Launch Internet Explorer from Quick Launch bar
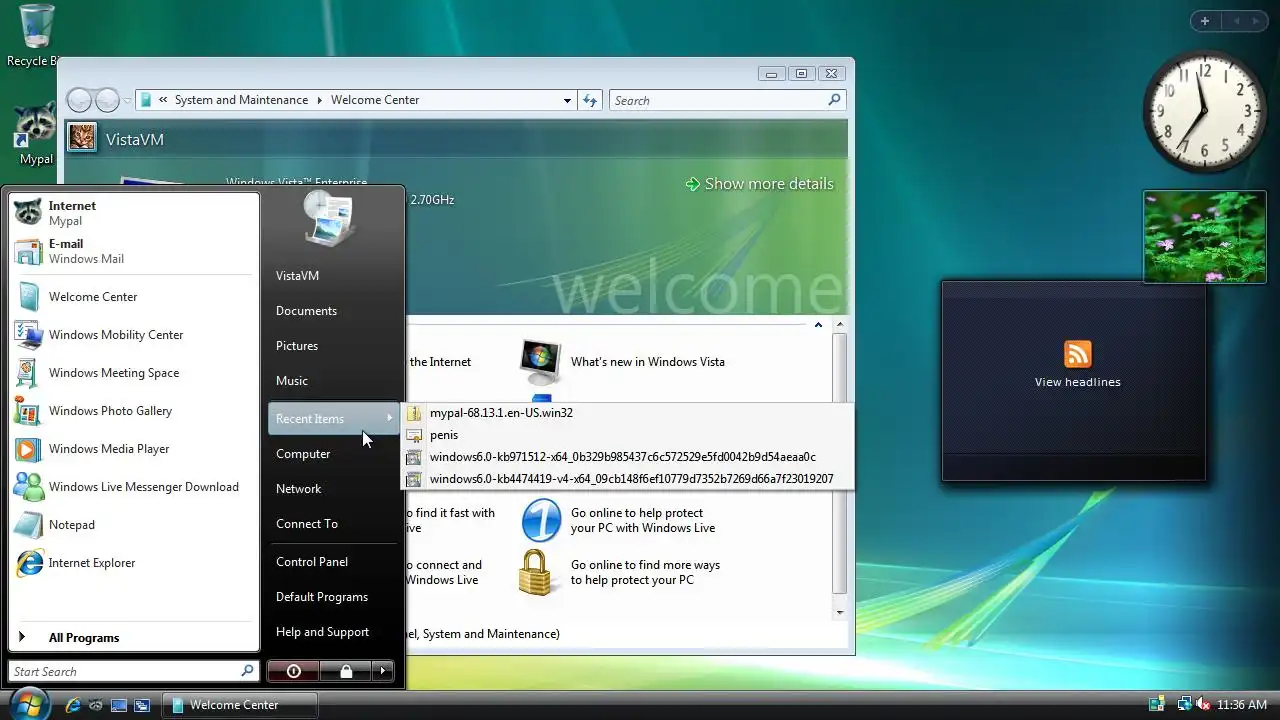Image resolution: width=1280 pixels, height=720 pixels. tap(73, 705)
